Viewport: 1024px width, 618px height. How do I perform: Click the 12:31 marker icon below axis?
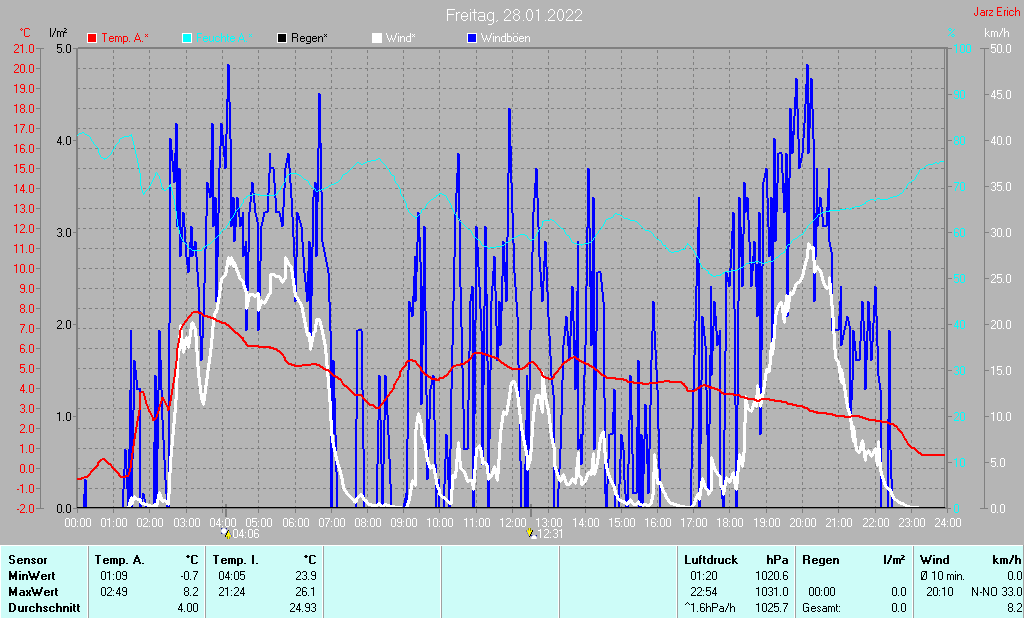coord(531,534)
